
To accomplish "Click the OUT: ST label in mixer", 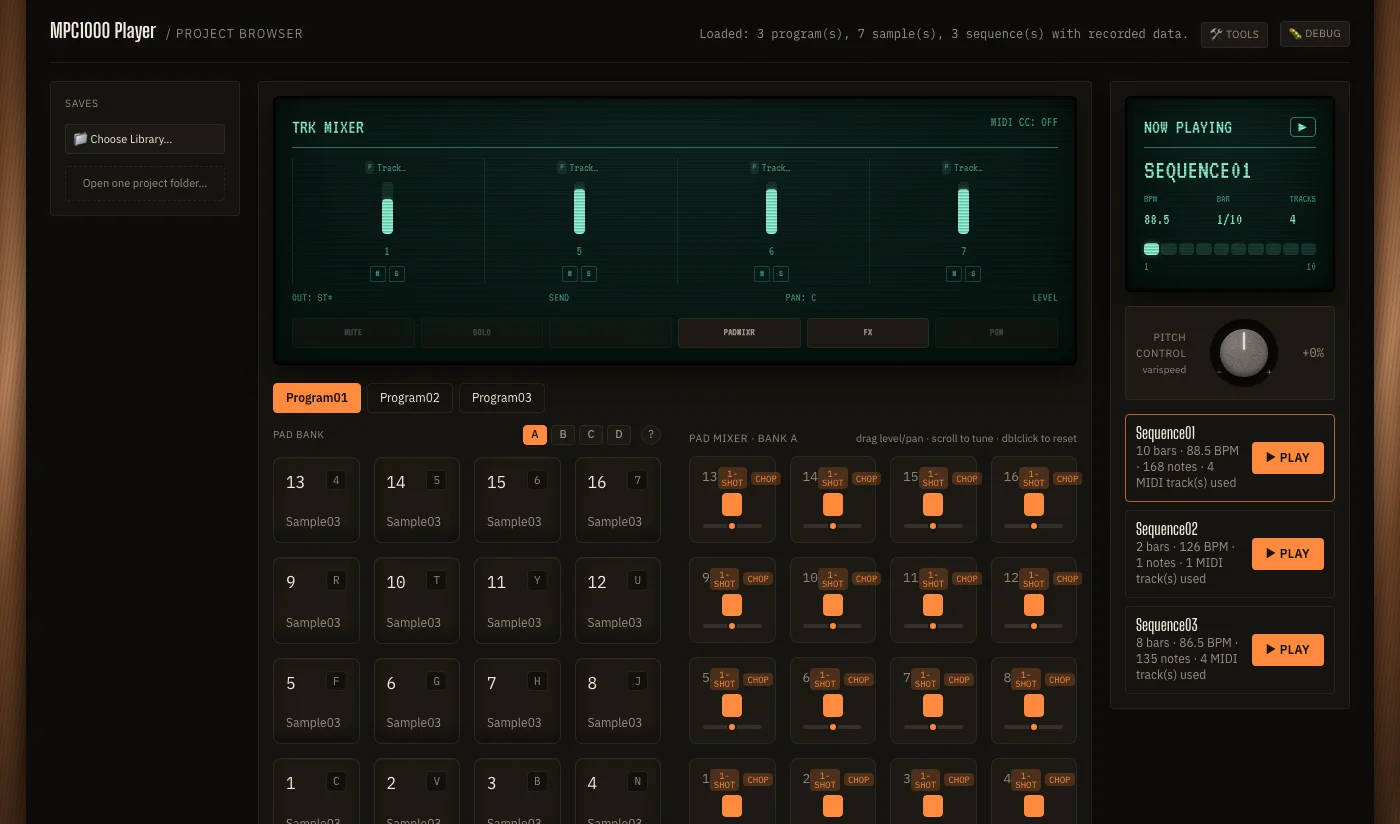I will (x=312, y=298).
